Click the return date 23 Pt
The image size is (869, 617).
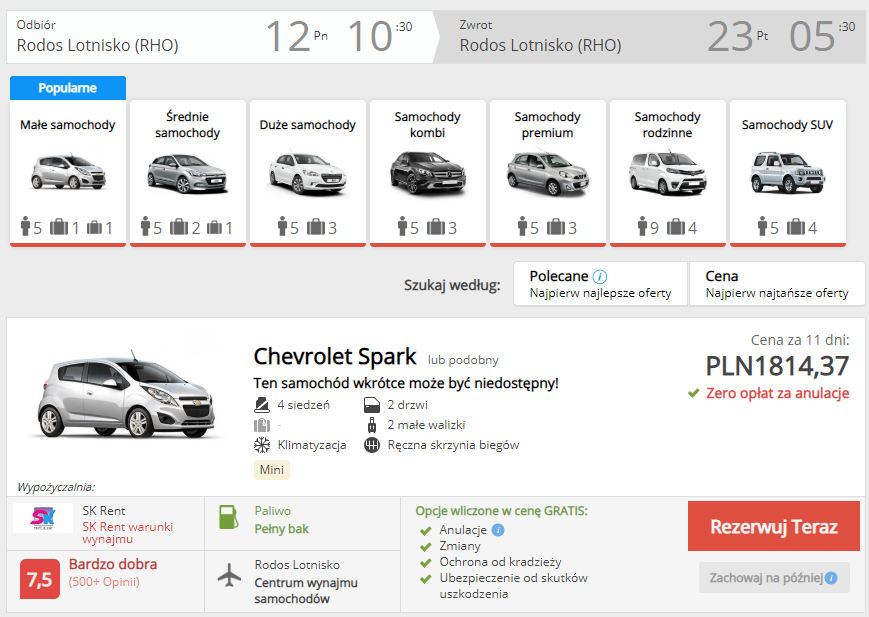click(738, 37)
